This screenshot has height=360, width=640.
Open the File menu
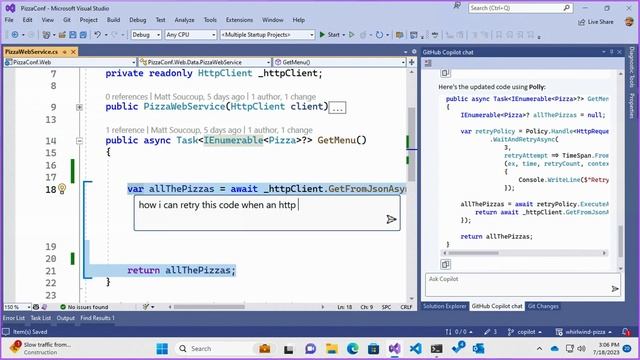tap(9, 20)
